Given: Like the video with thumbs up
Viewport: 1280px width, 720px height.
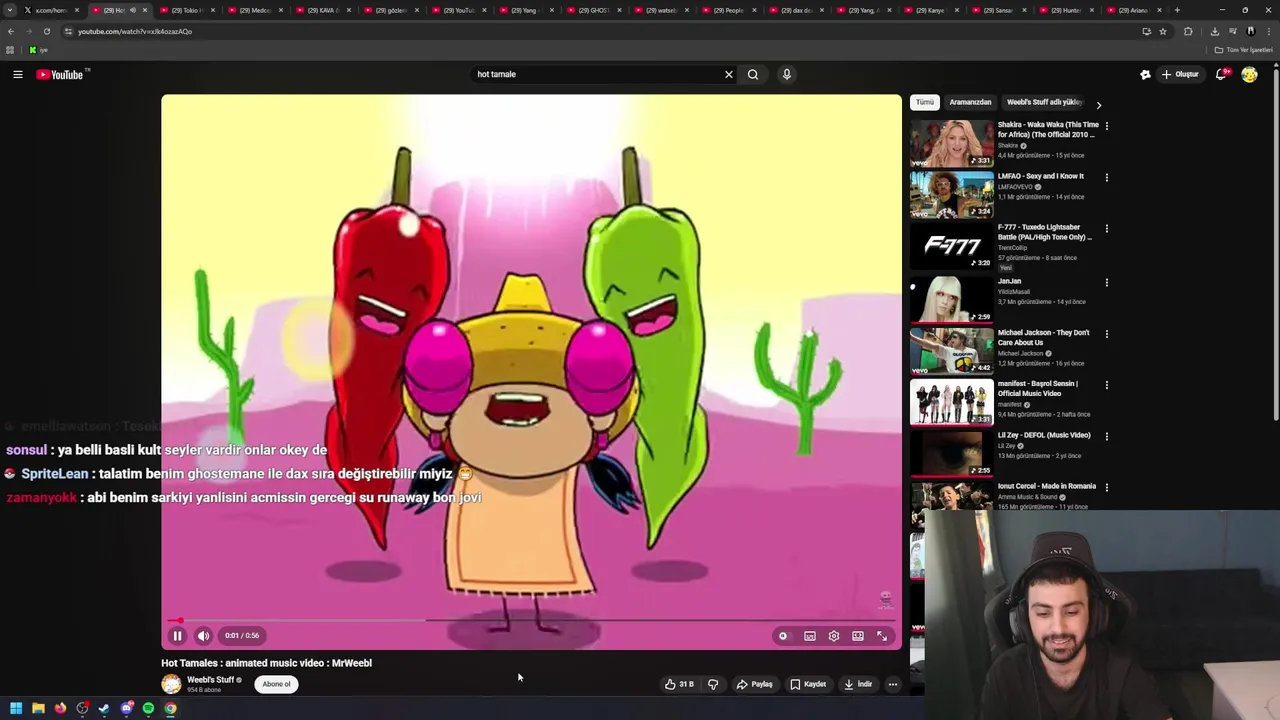Looking at the screenshot, I should 679,684.
